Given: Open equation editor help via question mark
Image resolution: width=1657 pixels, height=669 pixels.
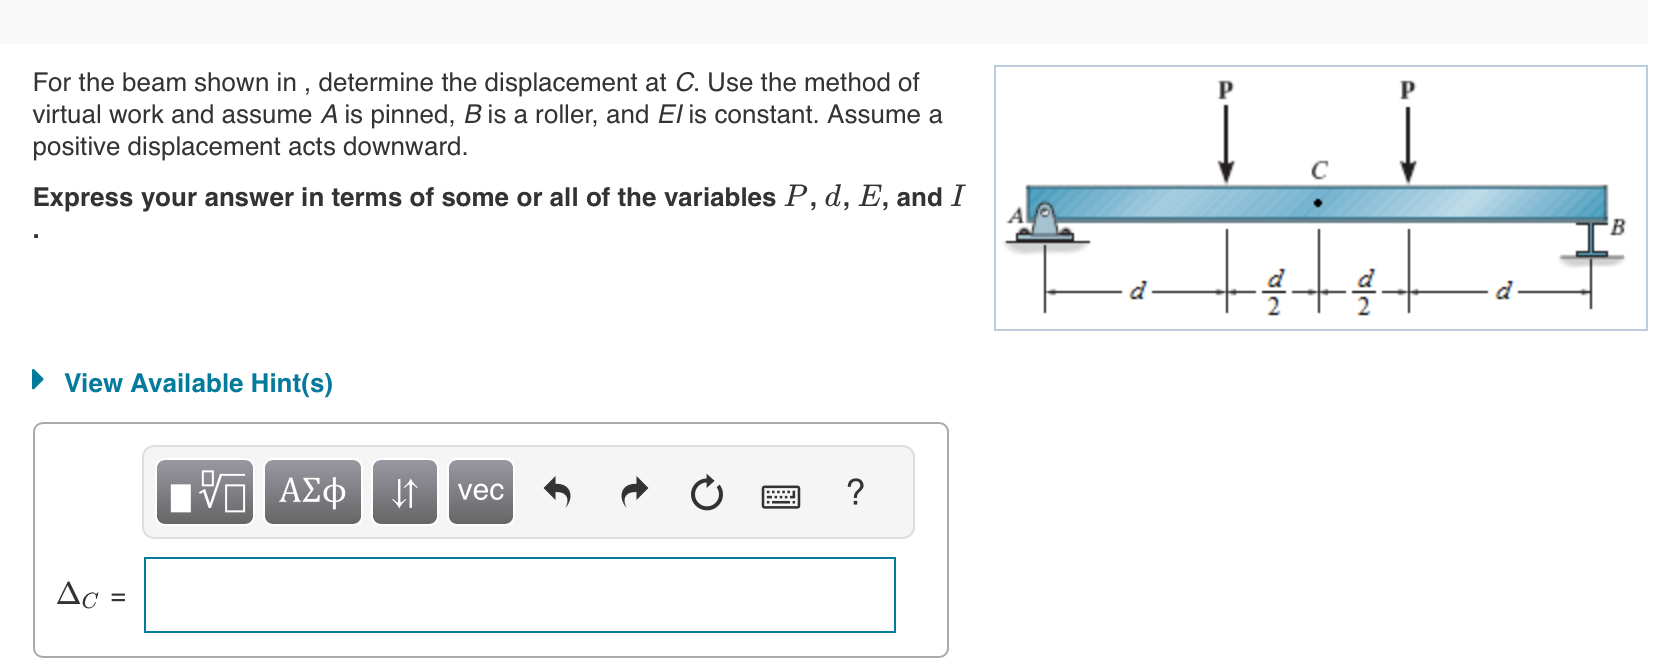Looking at the screenshot, I should [x=856, y=491].
